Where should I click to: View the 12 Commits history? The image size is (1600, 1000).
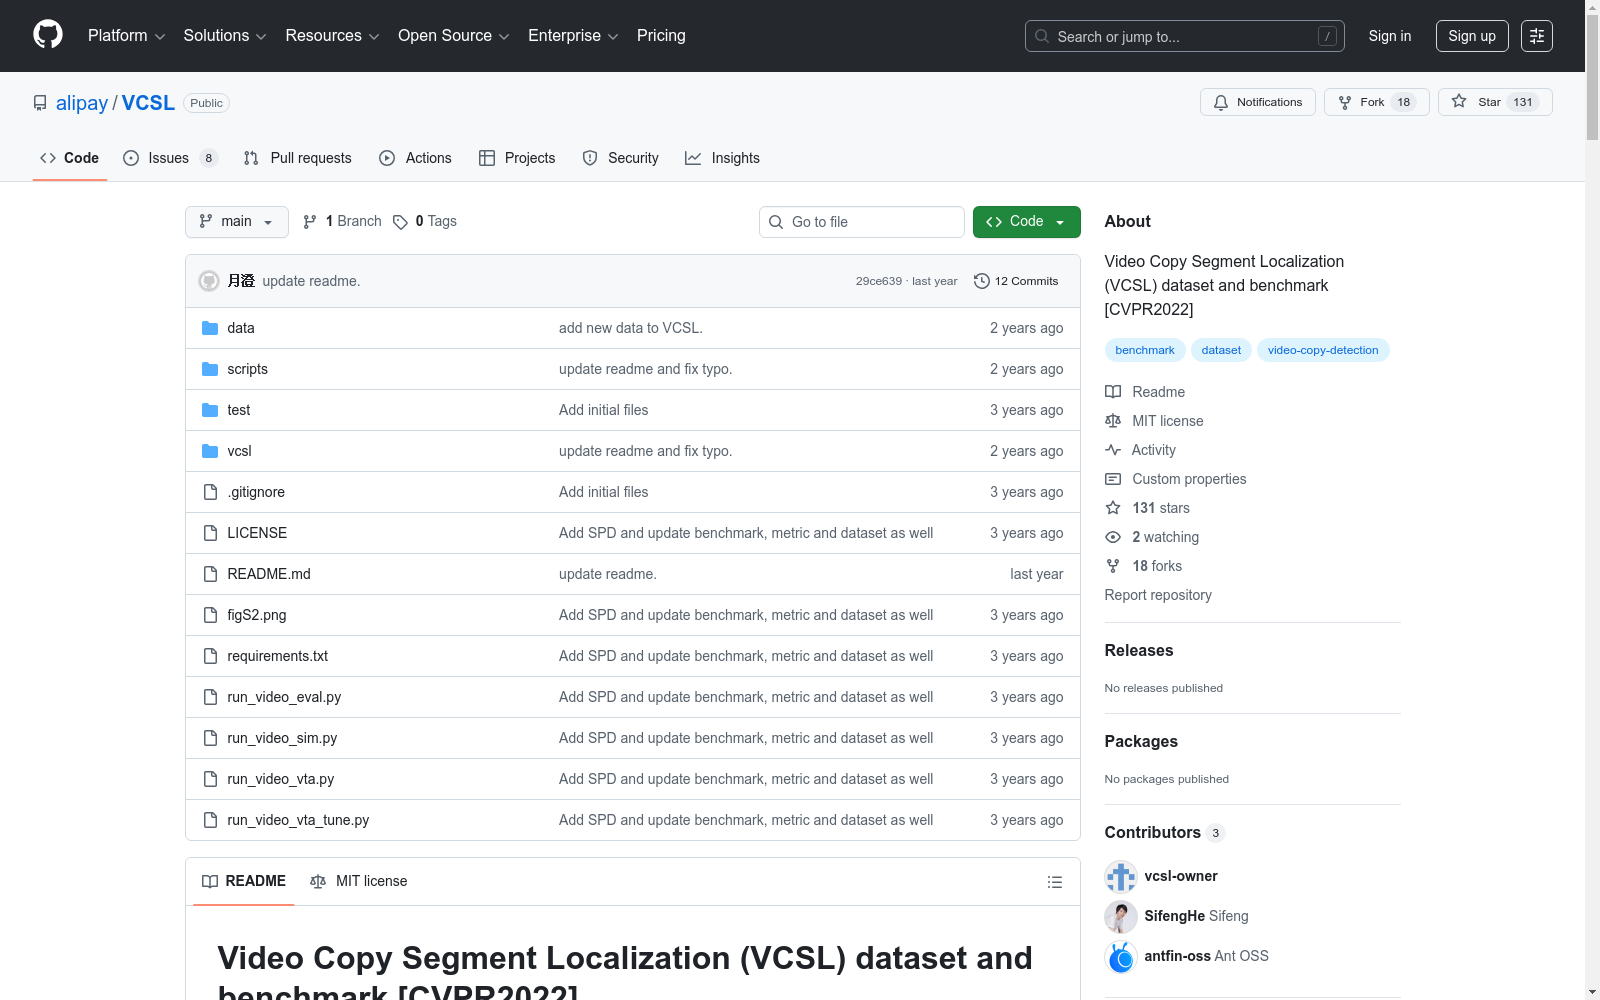(1016, 281)
